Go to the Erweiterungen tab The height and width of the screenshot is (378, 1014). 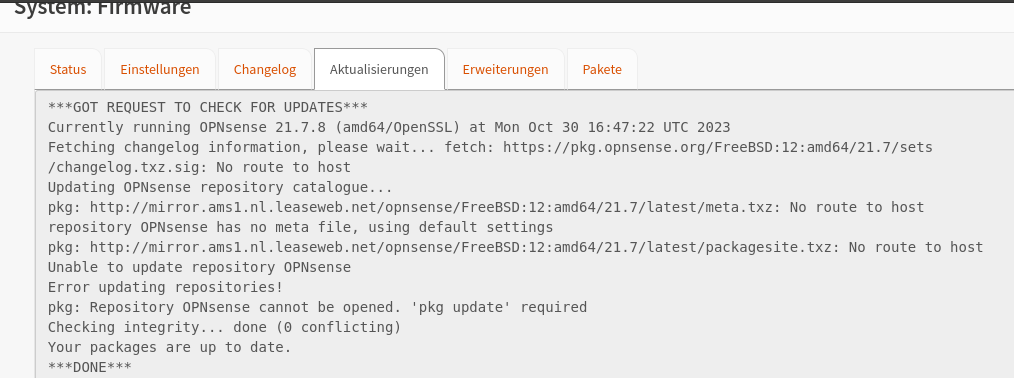point(505,70)
